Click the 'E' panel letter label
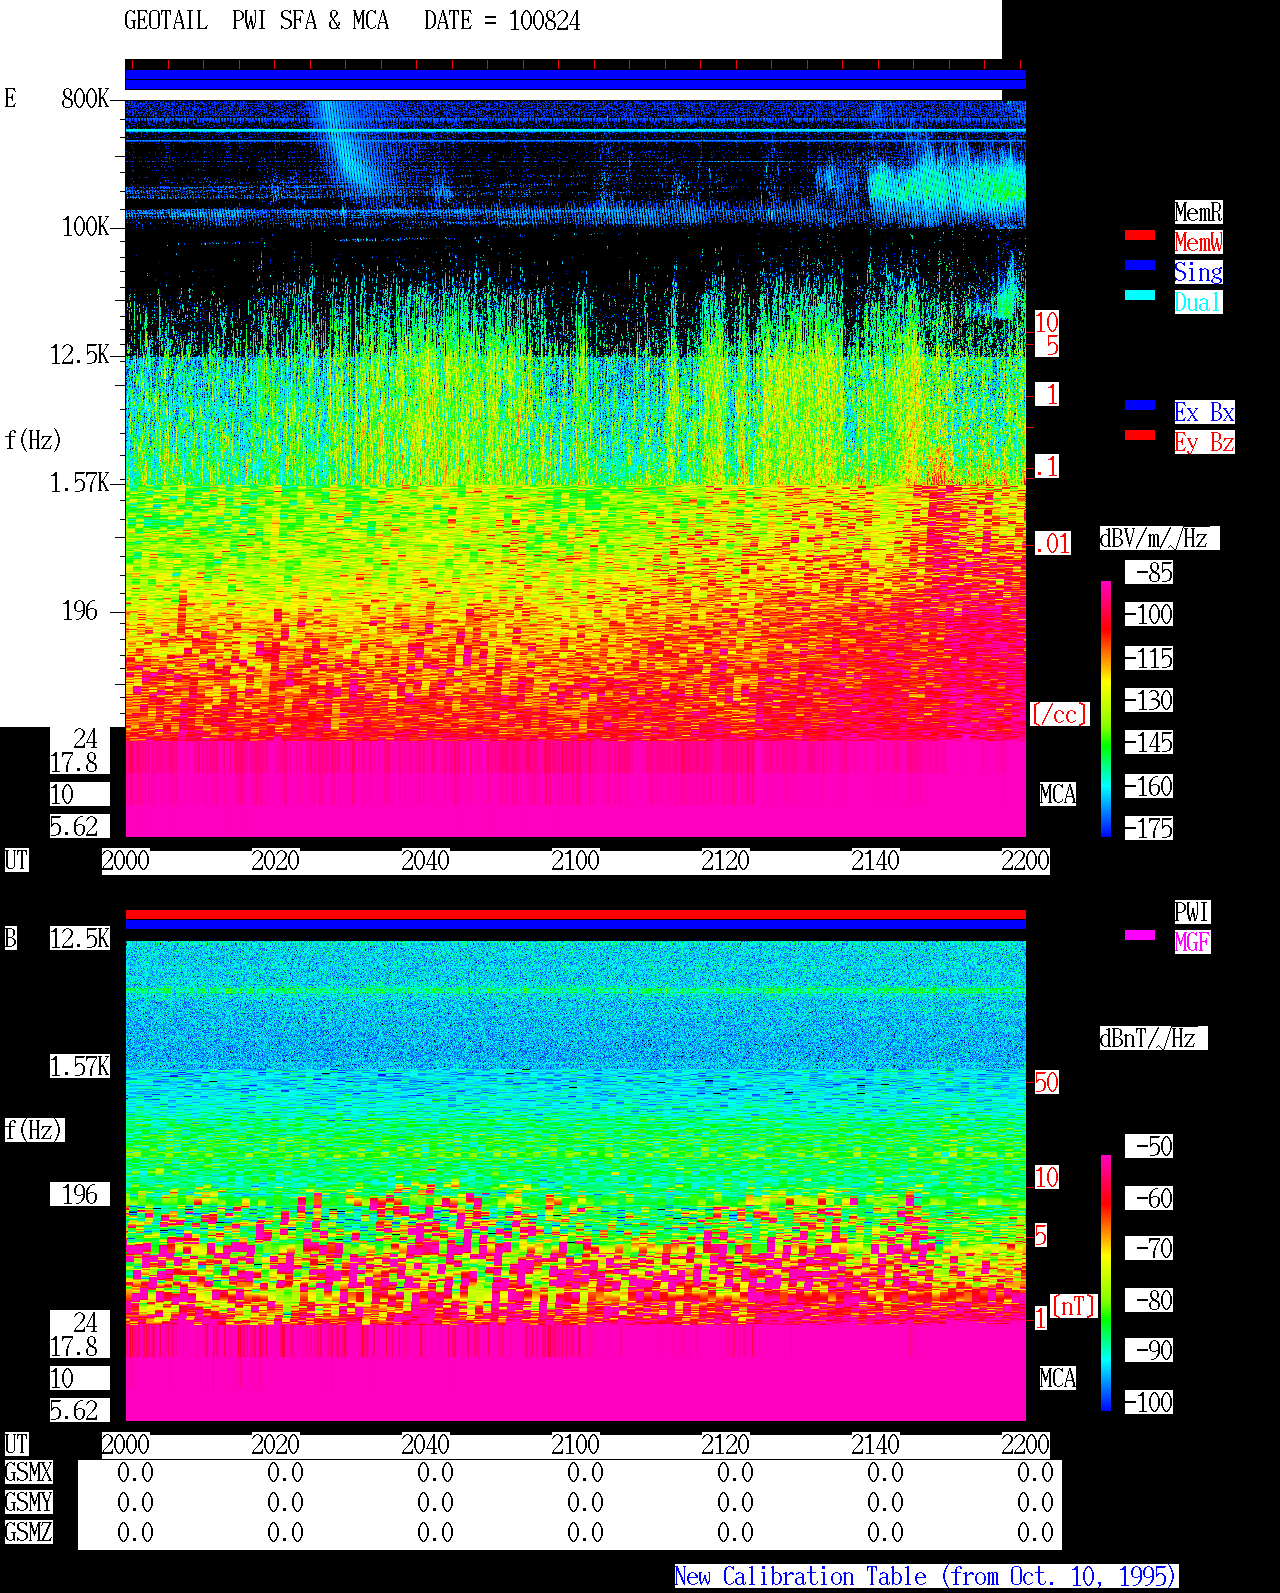Screen dimensions: 1280x1593 pos(10,98)
